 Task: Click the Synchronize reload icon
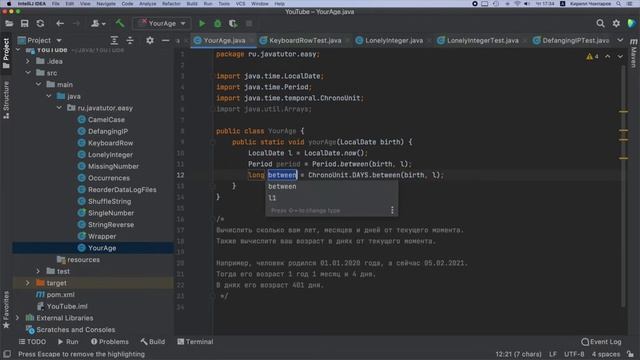(x=40, y=24)
